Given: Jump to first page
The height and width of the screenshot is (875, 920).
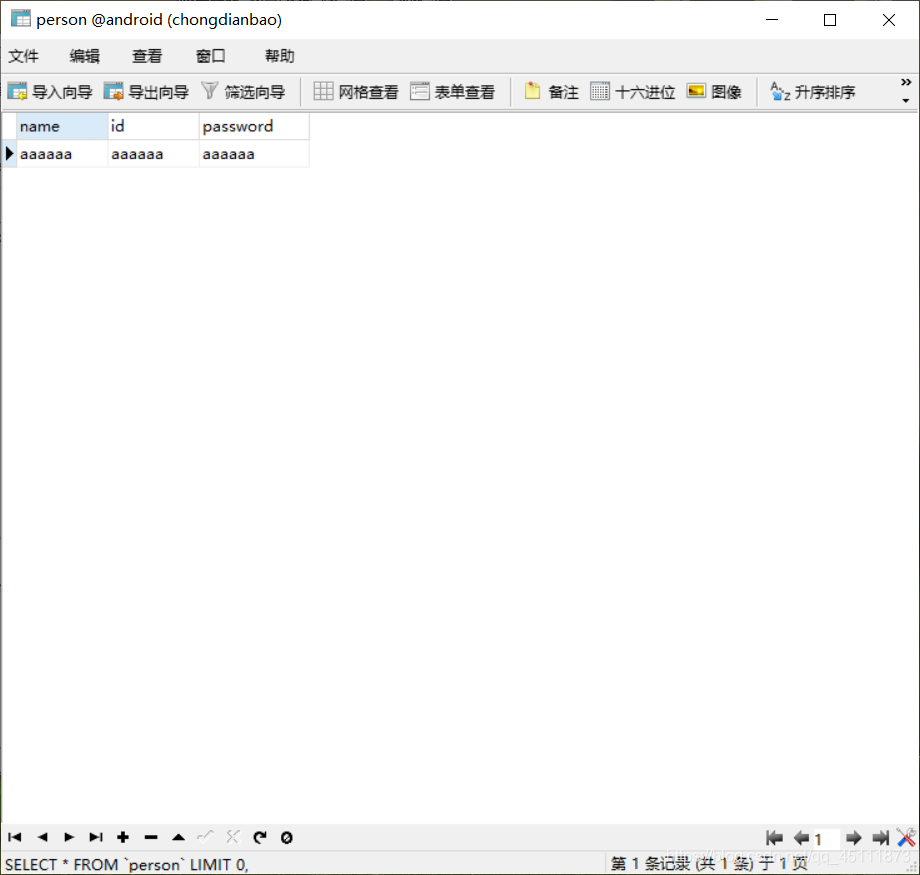Looking at the screenshot, I should (x=774, y=838).
